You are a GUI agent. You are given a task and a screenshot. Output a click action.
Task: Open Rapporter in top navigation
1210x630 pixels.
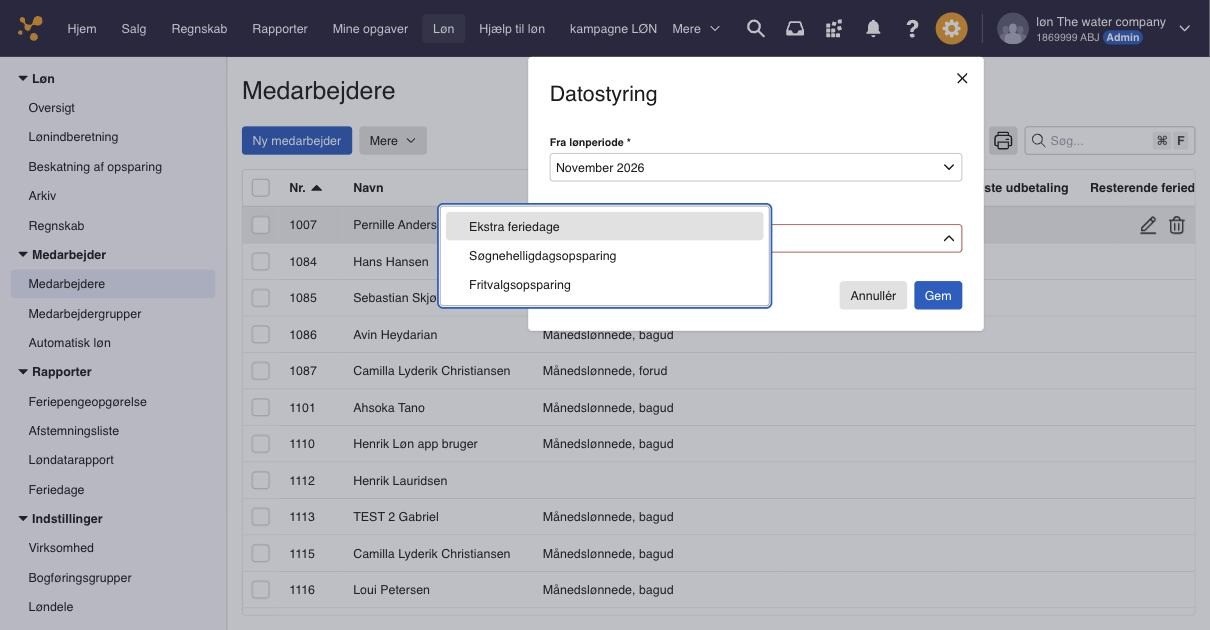280,29
